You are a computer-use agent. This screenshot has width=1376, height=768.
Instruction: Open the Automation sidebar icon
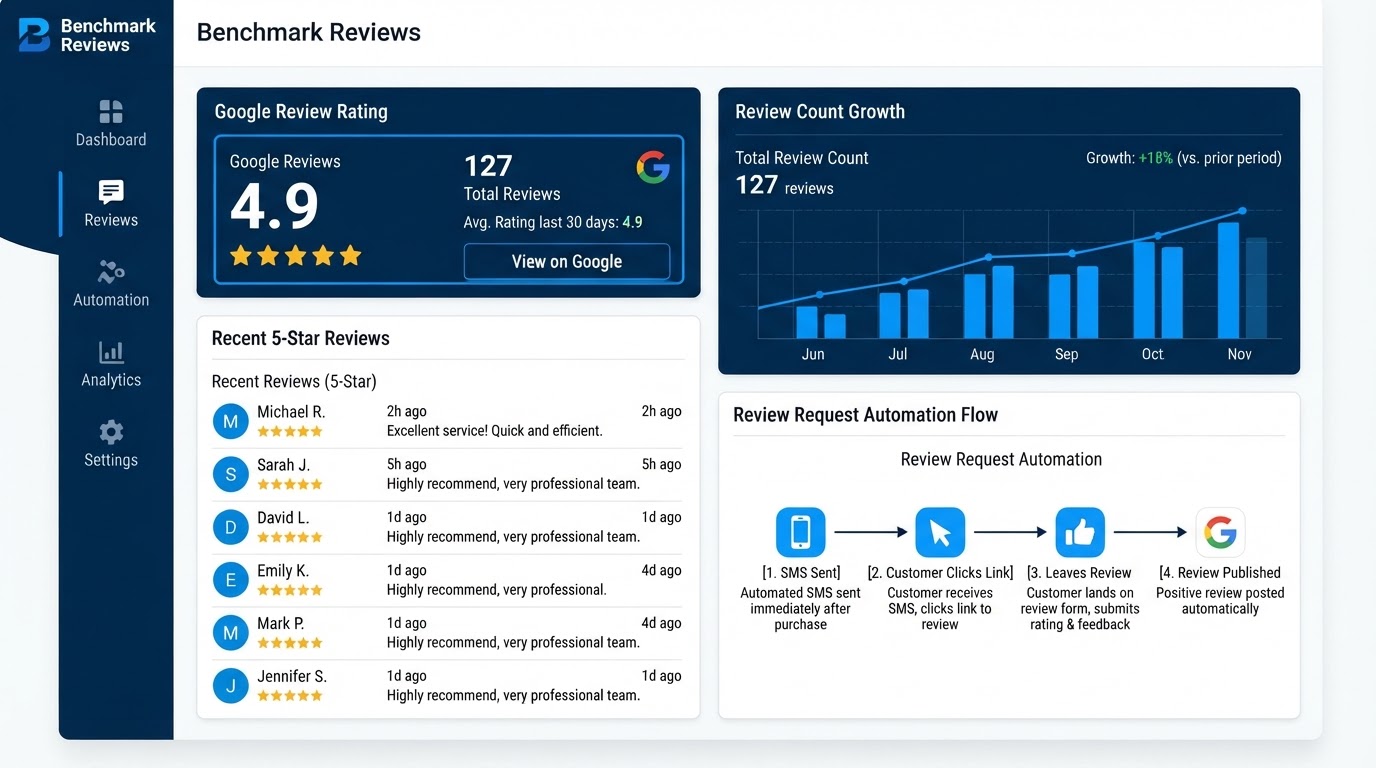(x=111, y=271)
